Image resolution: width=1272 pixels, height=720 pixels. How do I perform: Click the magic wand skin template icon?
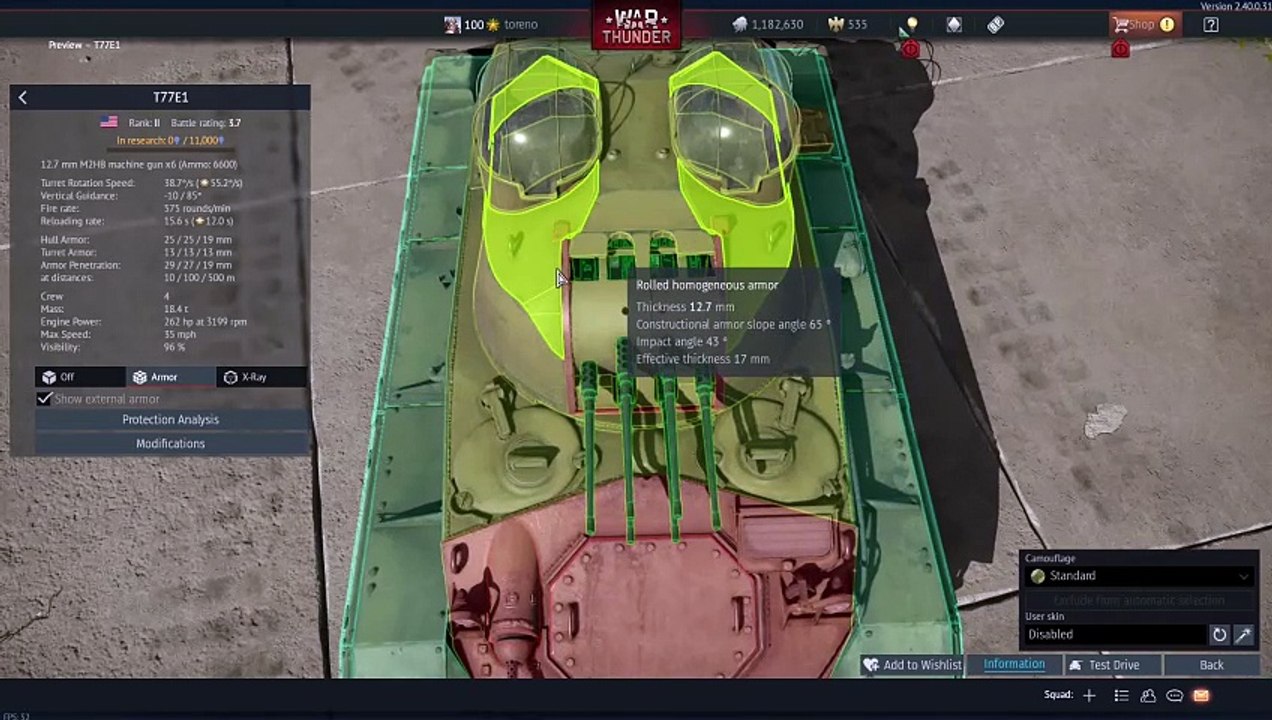(x=1243, y=634)
